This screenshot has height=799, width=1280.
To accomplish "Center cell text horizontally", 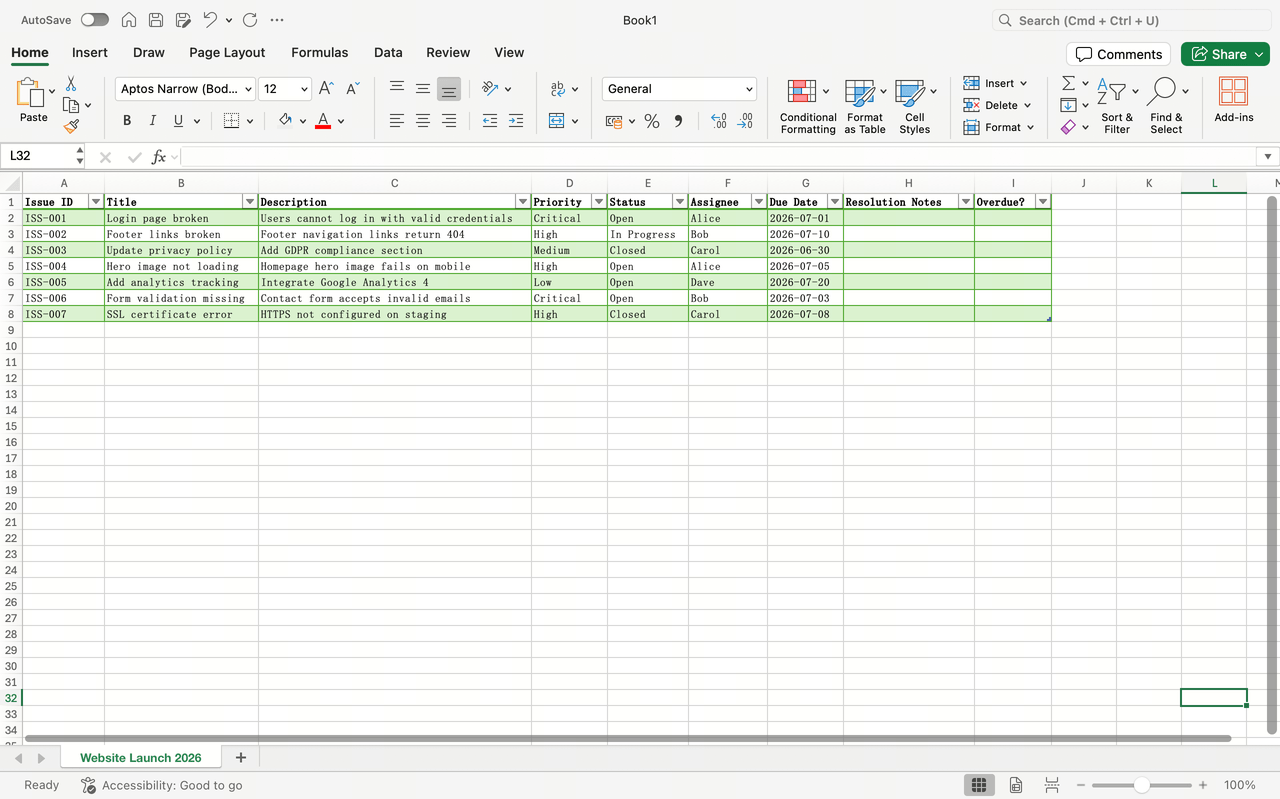I will point(423,121).
